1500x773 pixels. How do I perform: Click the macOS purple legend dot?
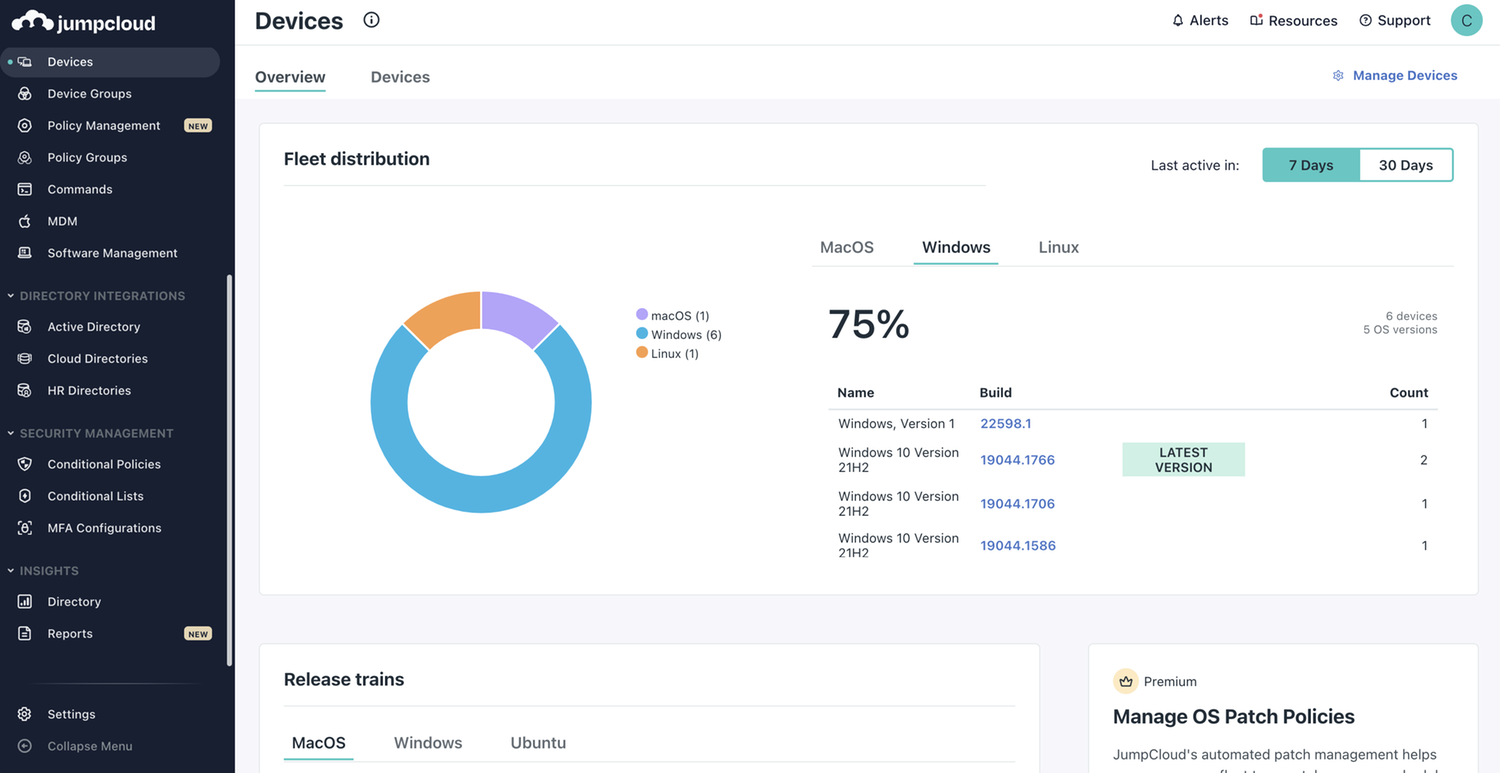[x=642, y=315]
